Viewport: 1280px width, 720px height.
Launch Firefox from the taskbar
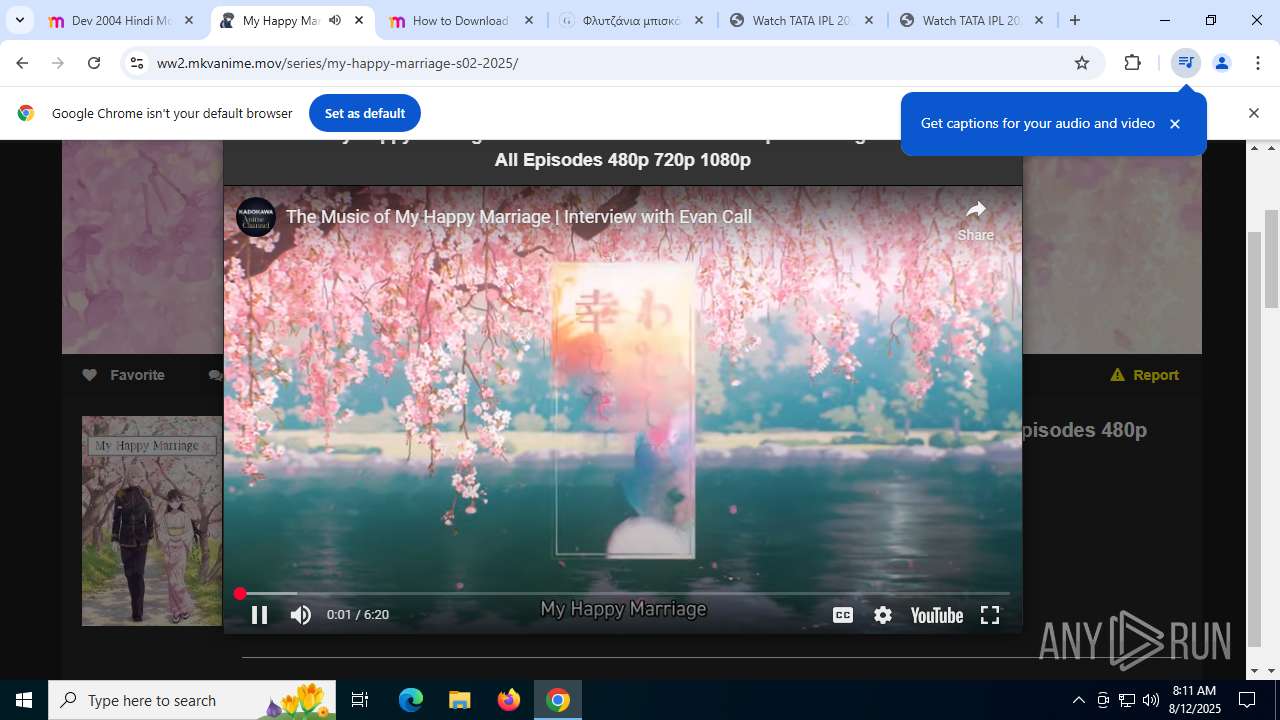(508, 700)
